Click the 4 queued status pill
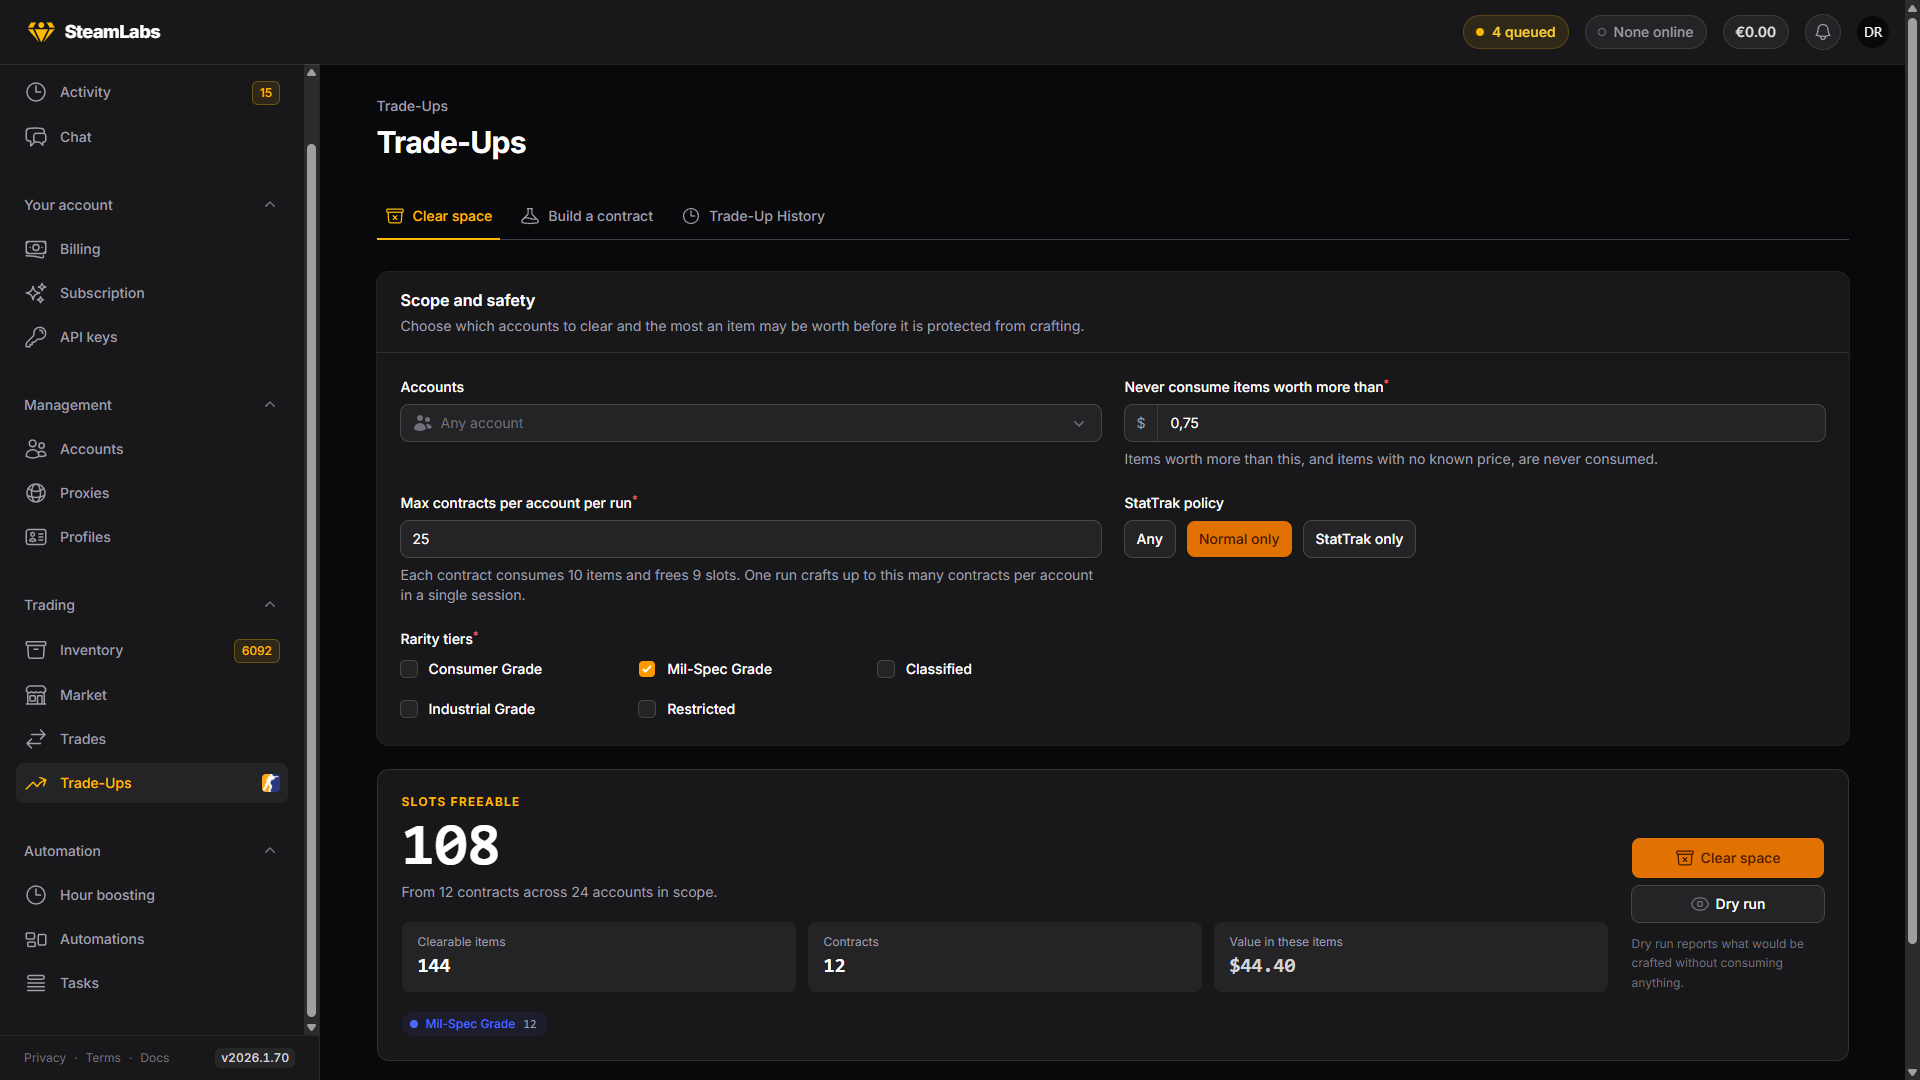Screen dimensions: 1920x1080 1516,32
